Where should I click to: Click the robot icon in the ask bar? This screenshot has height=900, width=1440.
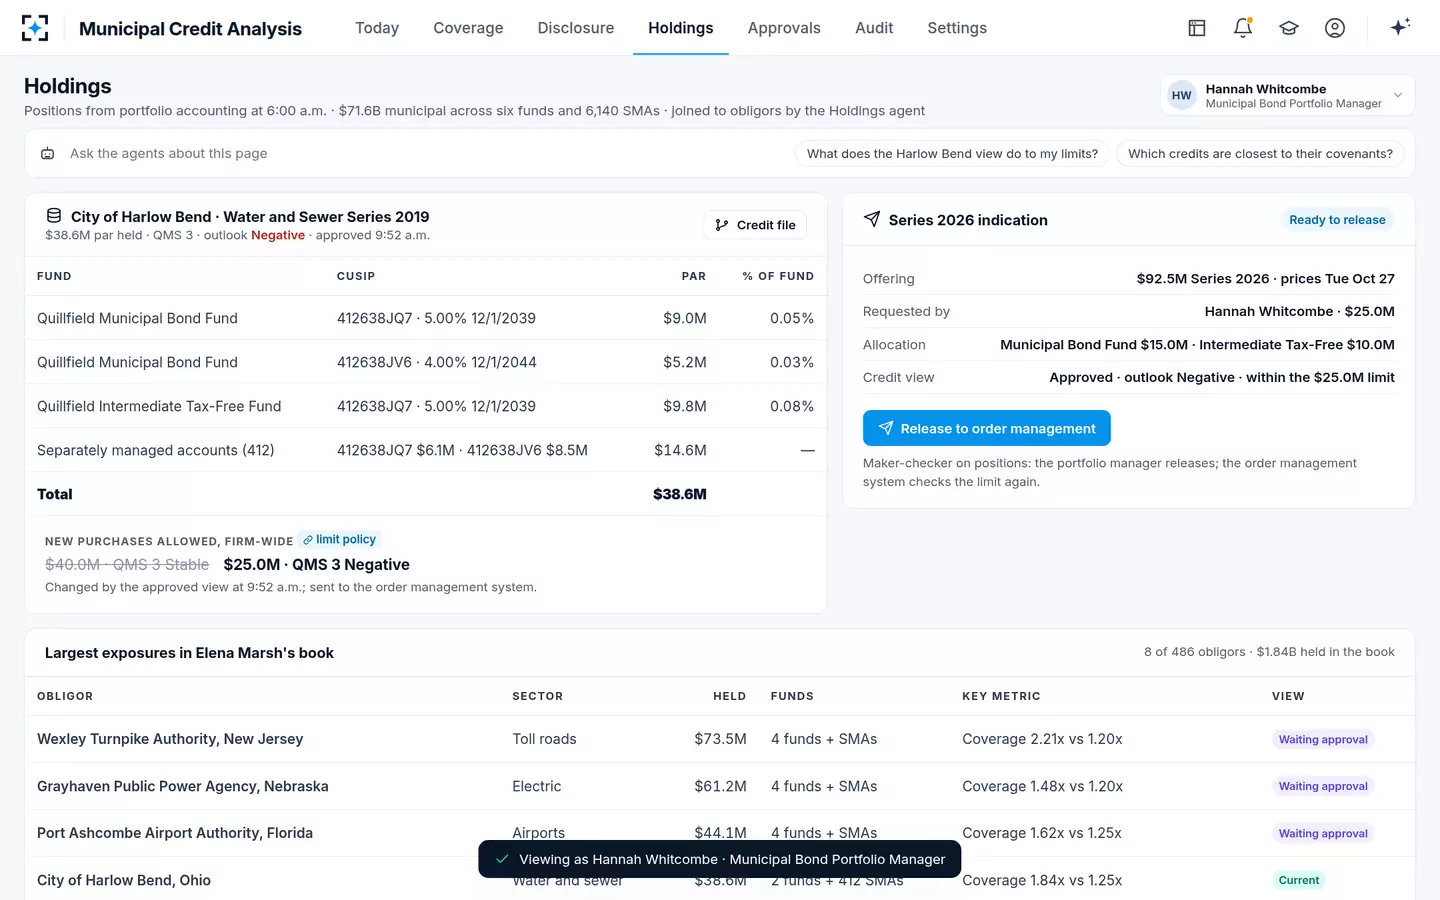47,154
